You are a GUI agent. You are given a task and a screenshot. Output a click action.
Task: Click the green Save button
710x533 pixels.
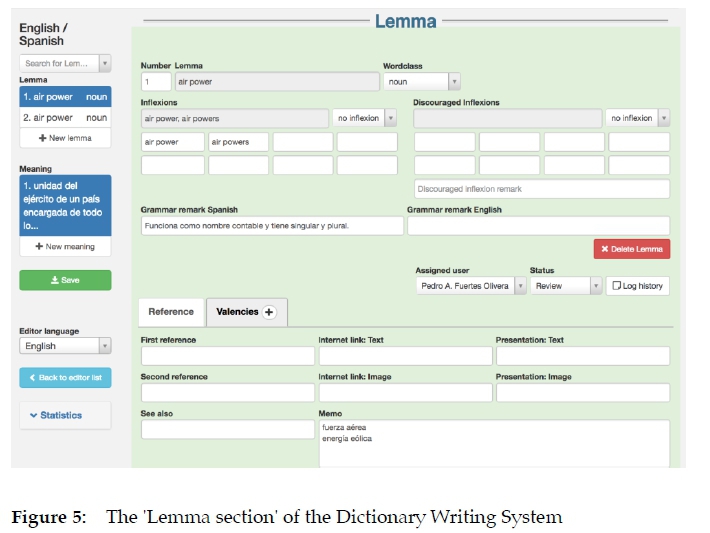click(x=65, y=280)
